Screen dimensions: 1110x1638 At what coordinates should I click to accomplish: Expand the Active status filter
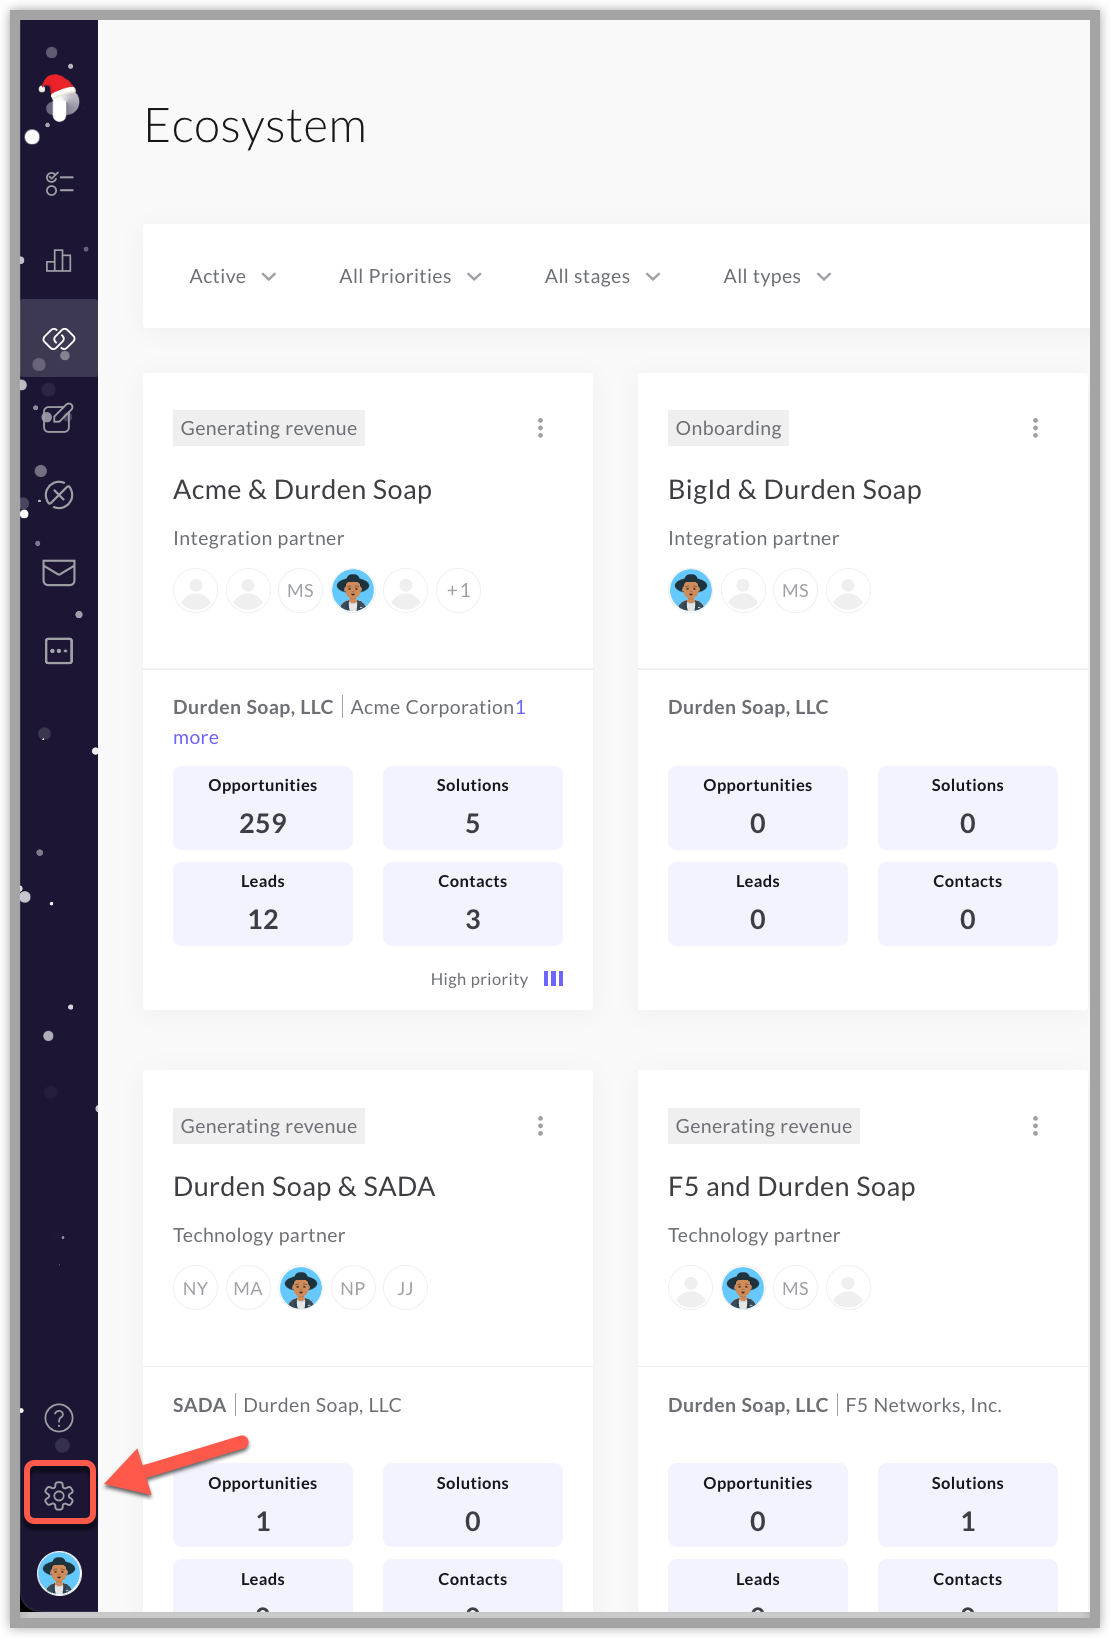[232, 276]
